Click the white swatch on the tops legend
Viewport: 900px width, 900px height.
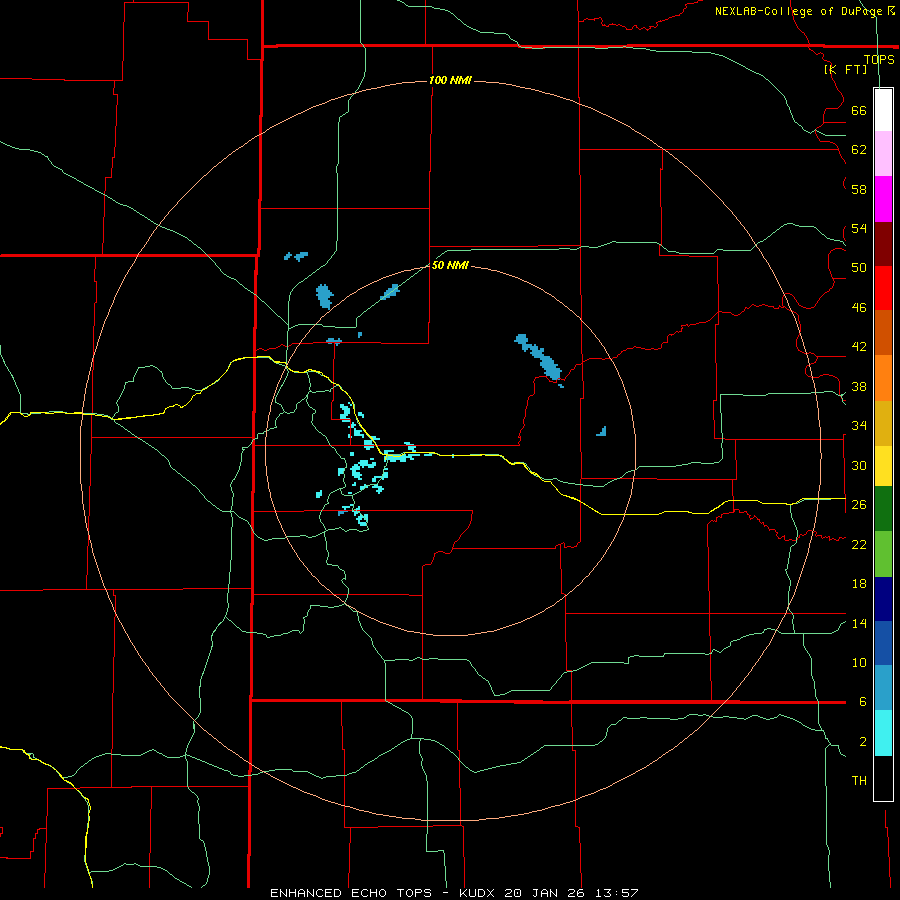(x=883, y=110)
